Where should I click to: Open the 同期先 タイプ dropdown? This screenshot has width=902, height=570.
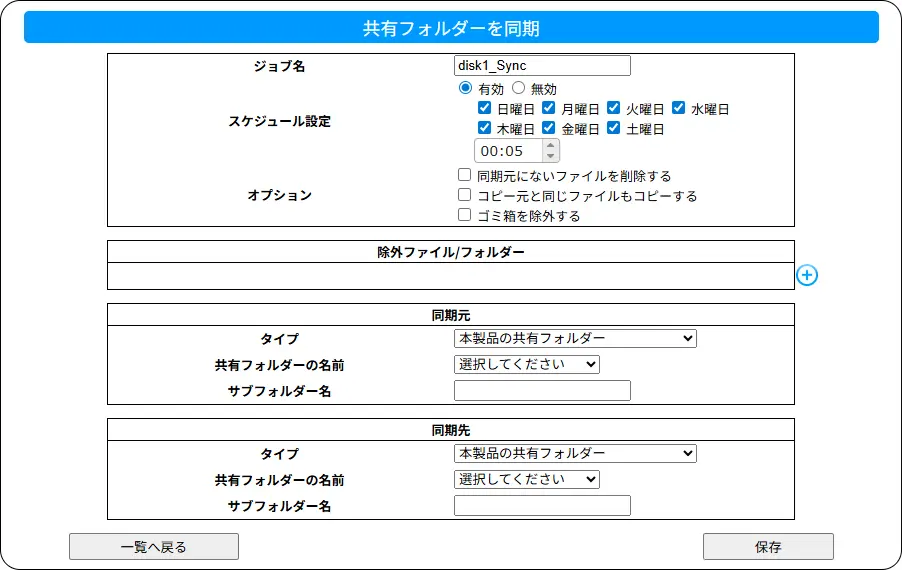(x=575, y=453)
